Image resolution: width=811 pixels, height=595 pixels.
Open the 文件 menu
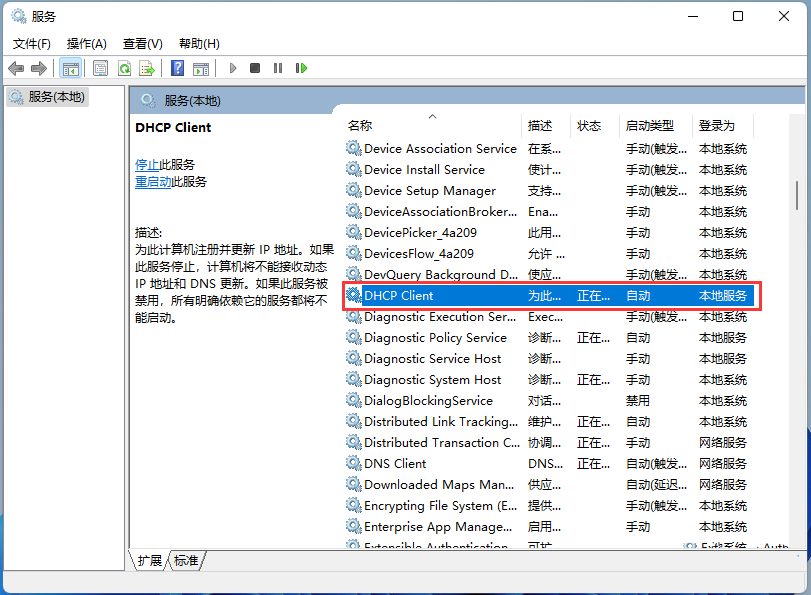coord(31,43)
